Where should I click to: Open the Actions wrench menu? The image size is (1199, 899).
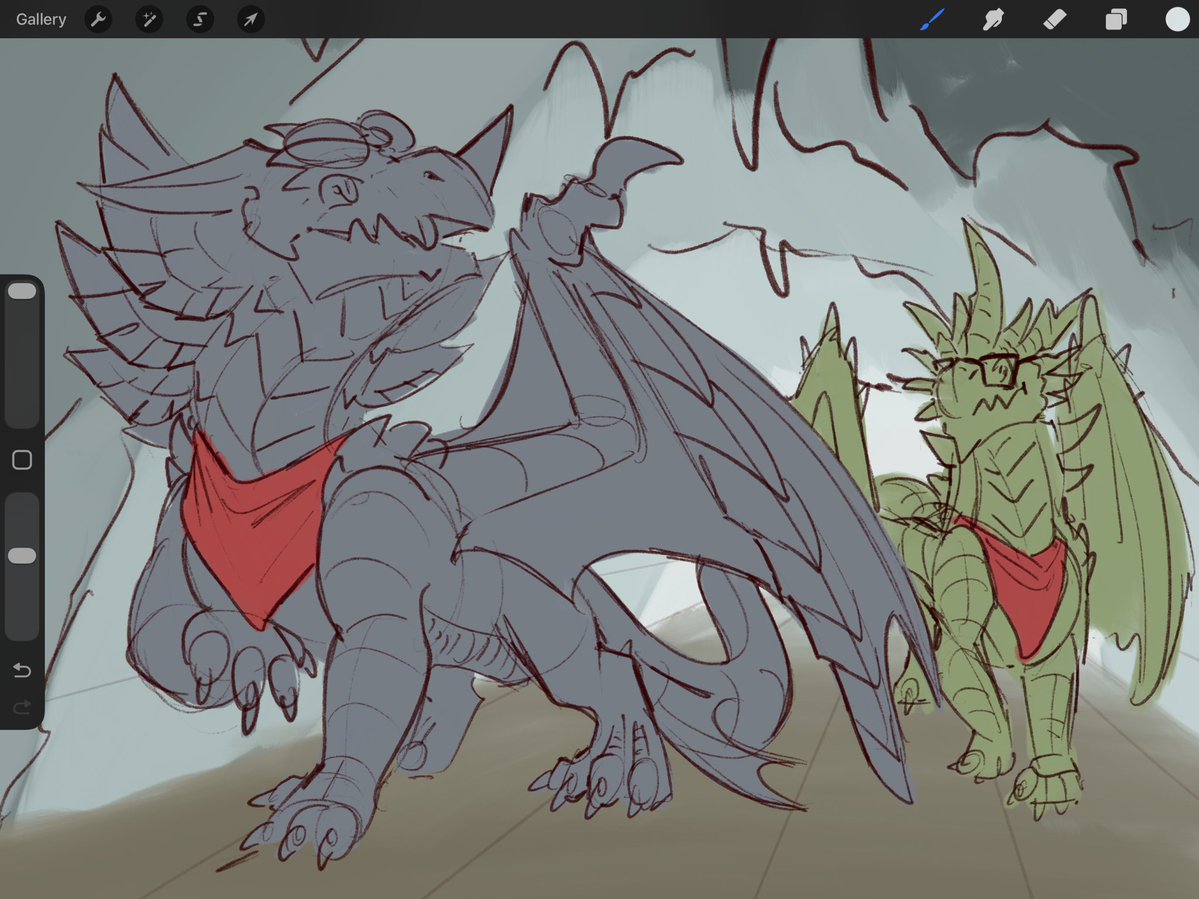pyautogui.click(x=98, y=19)
